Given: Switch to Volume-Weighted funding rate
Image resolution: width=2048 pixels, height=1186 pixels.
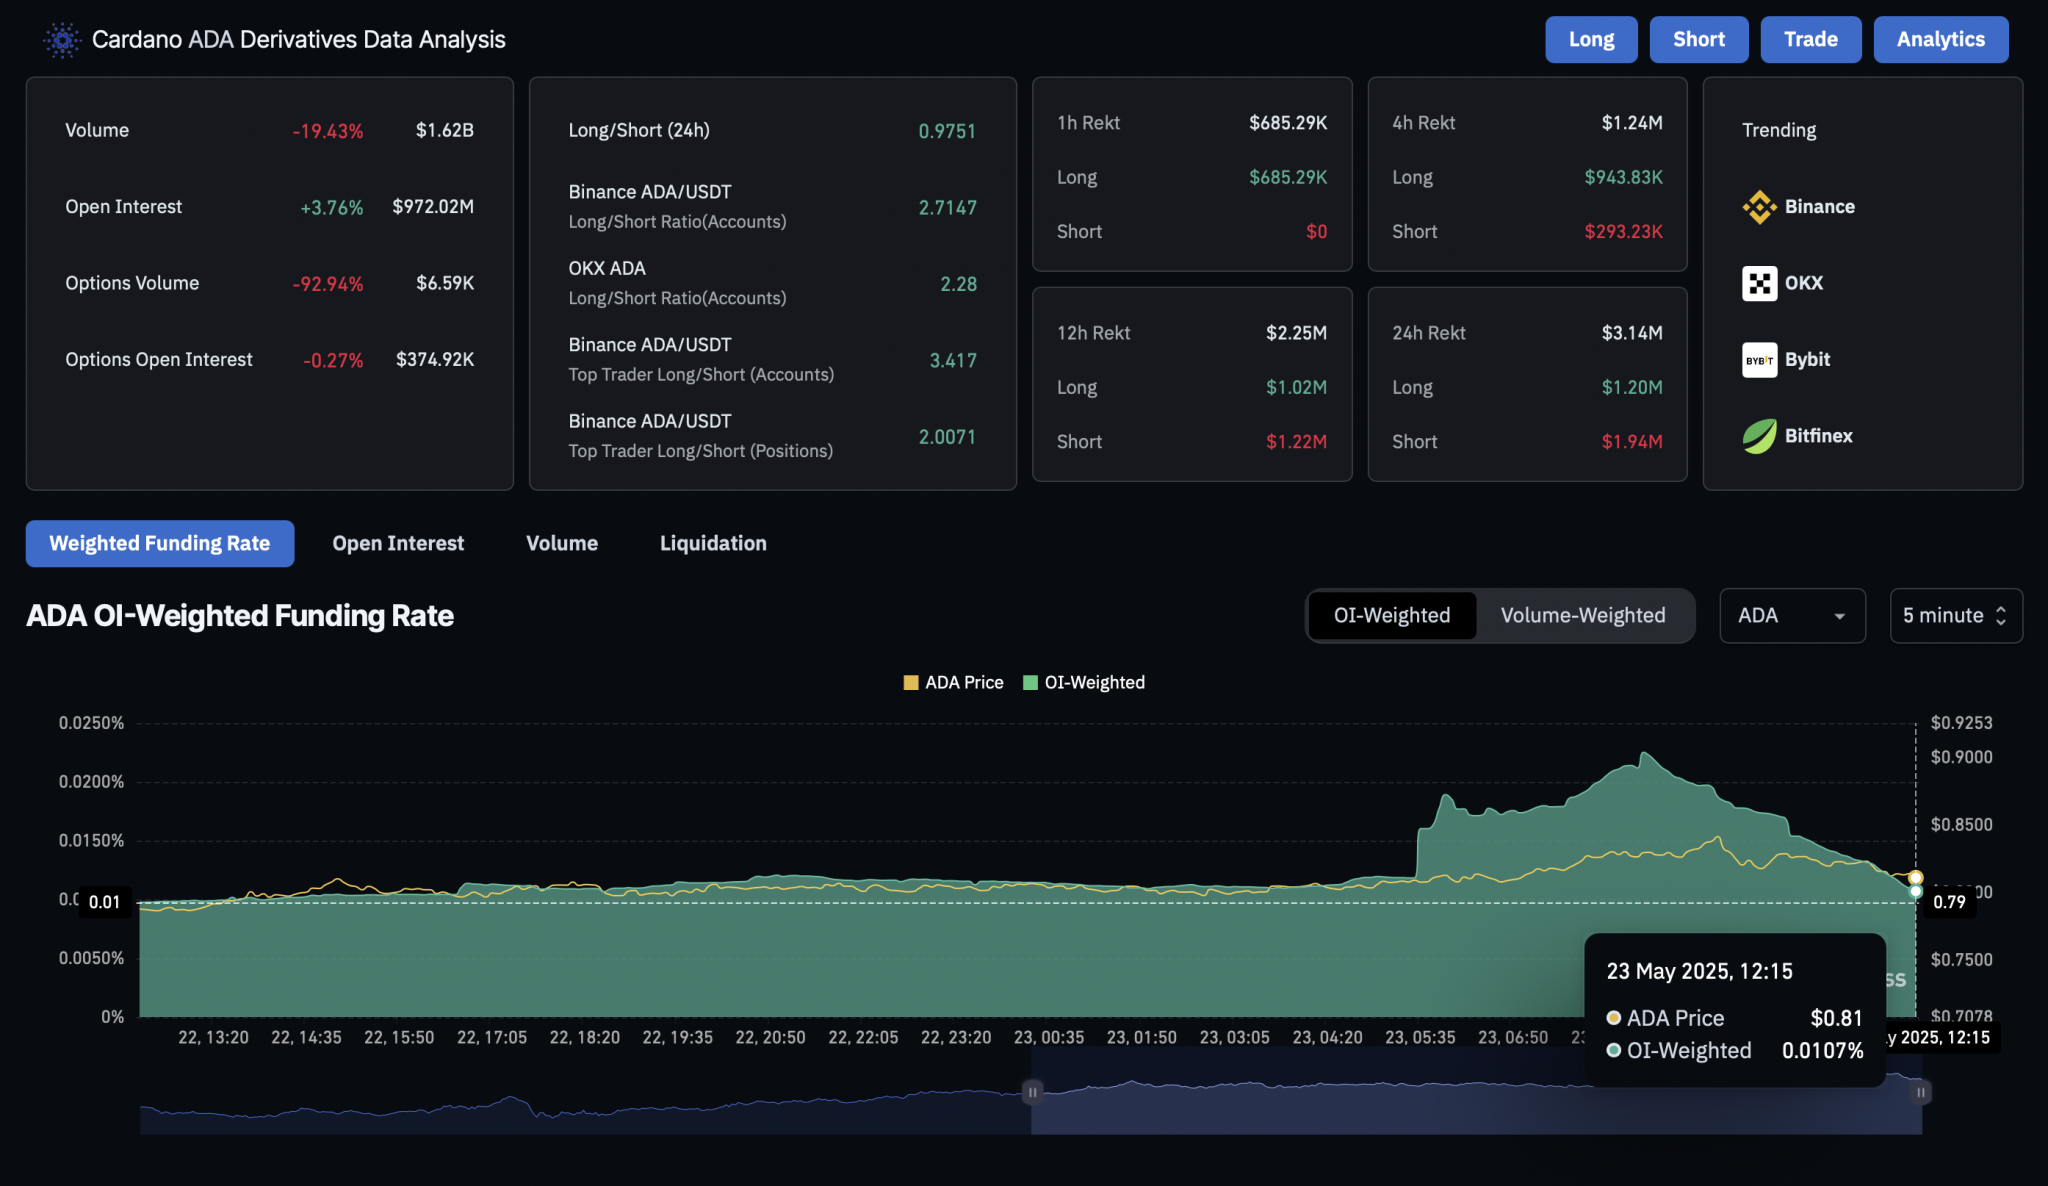Looking at the screenshot, I should (x=1582, y=616).
